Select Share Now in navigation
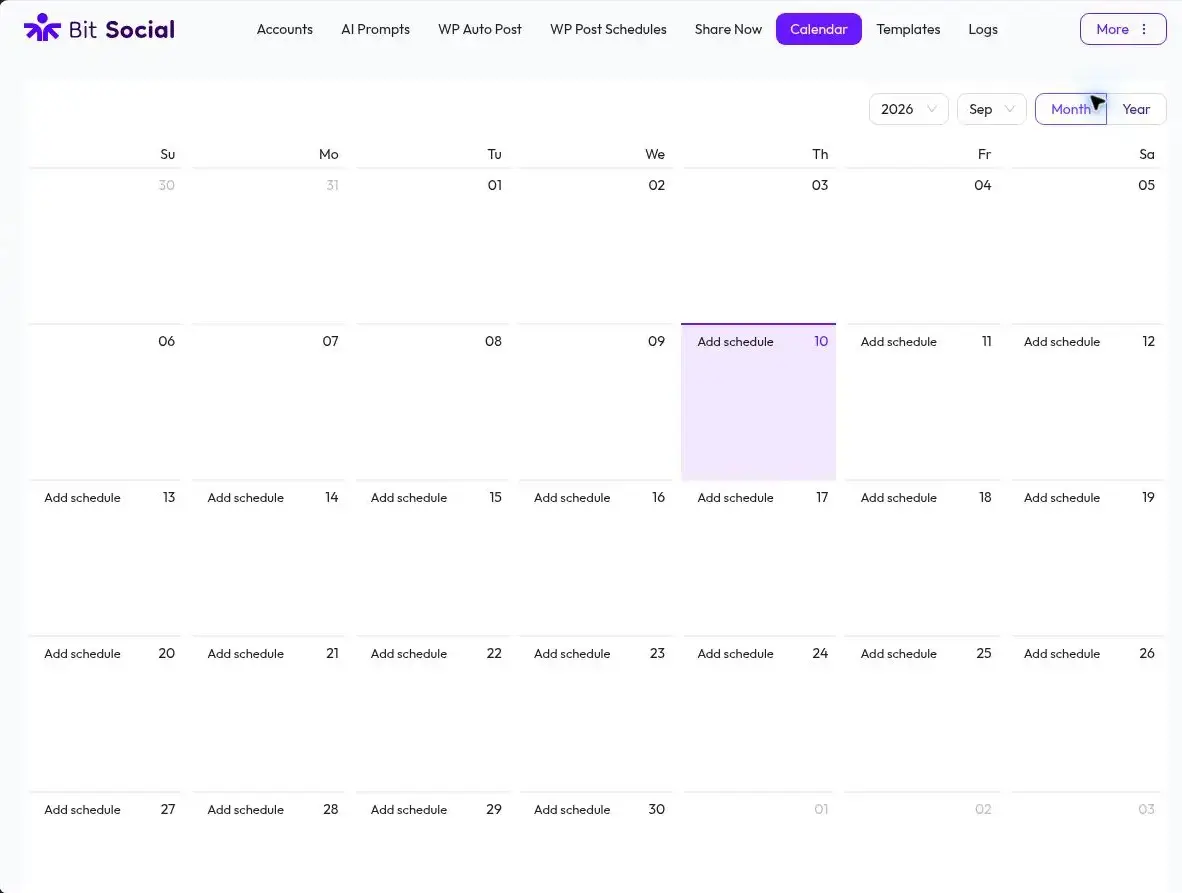 (728, 29)
